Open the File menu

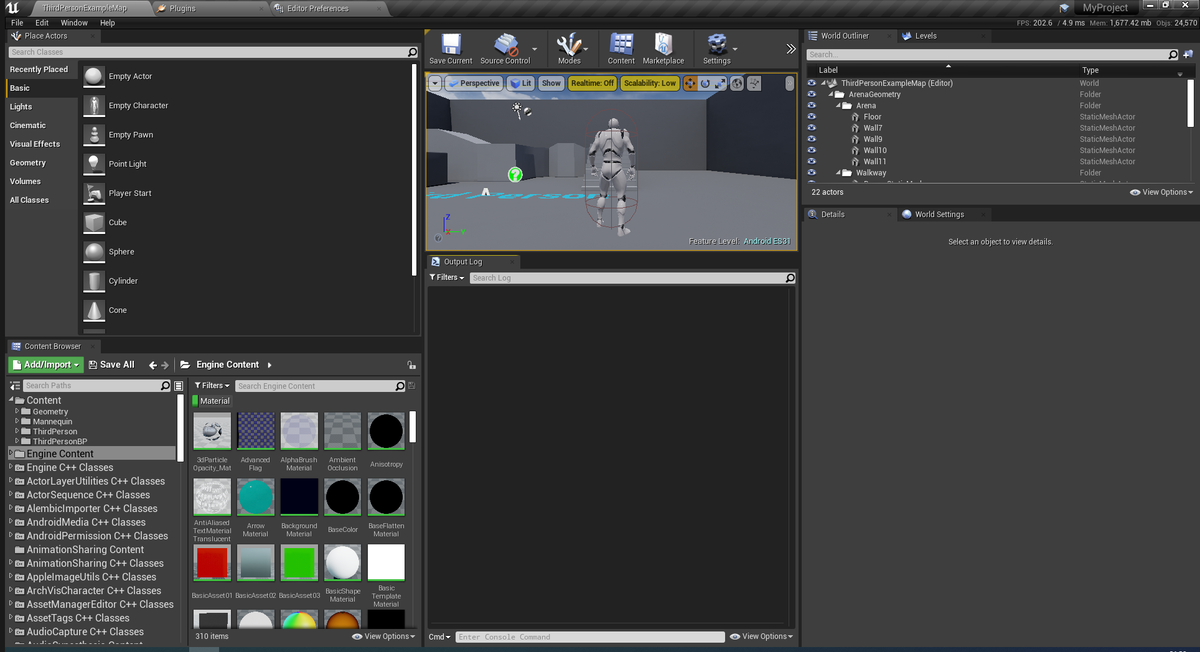click(x=16, y=22)
